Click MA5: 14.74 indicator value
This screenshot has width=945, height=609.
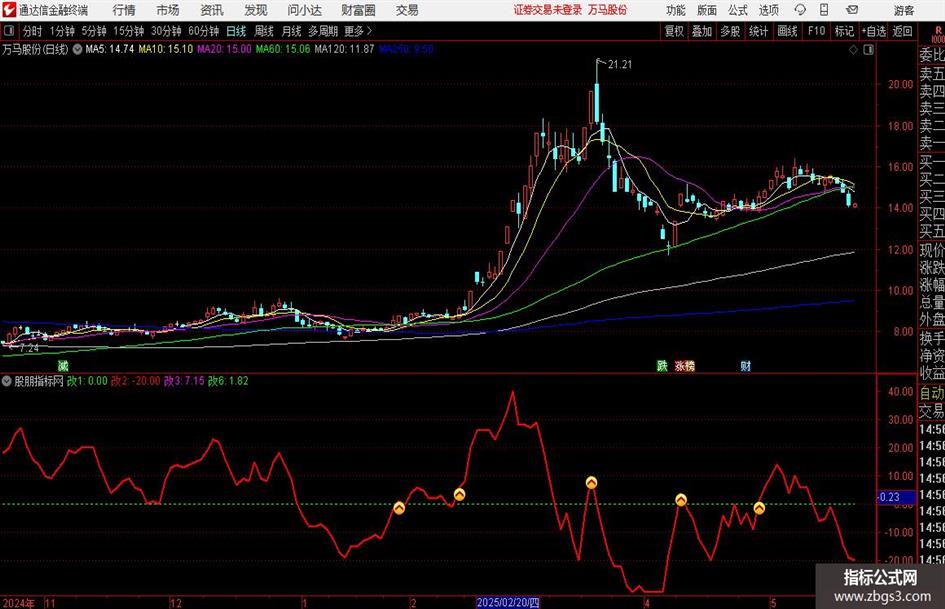point(110,49)
